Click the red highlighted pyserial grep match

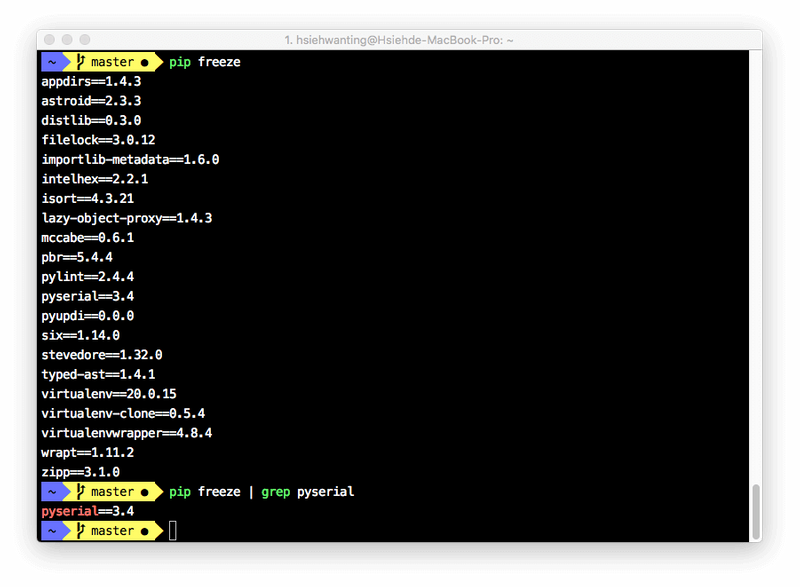[x=68, y=511]
